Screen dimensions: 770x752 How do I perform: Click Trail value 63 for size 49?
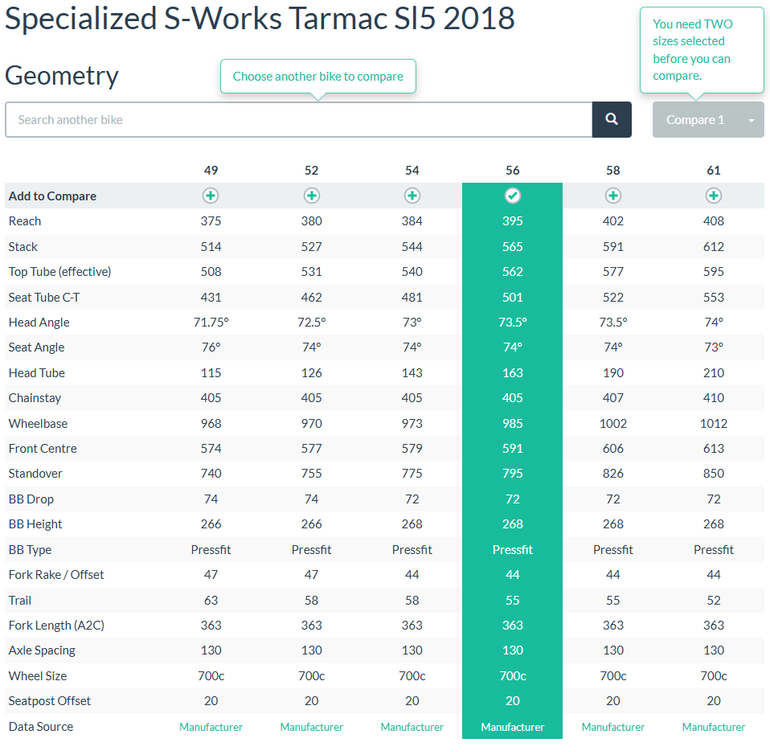[x=211, y=600]
